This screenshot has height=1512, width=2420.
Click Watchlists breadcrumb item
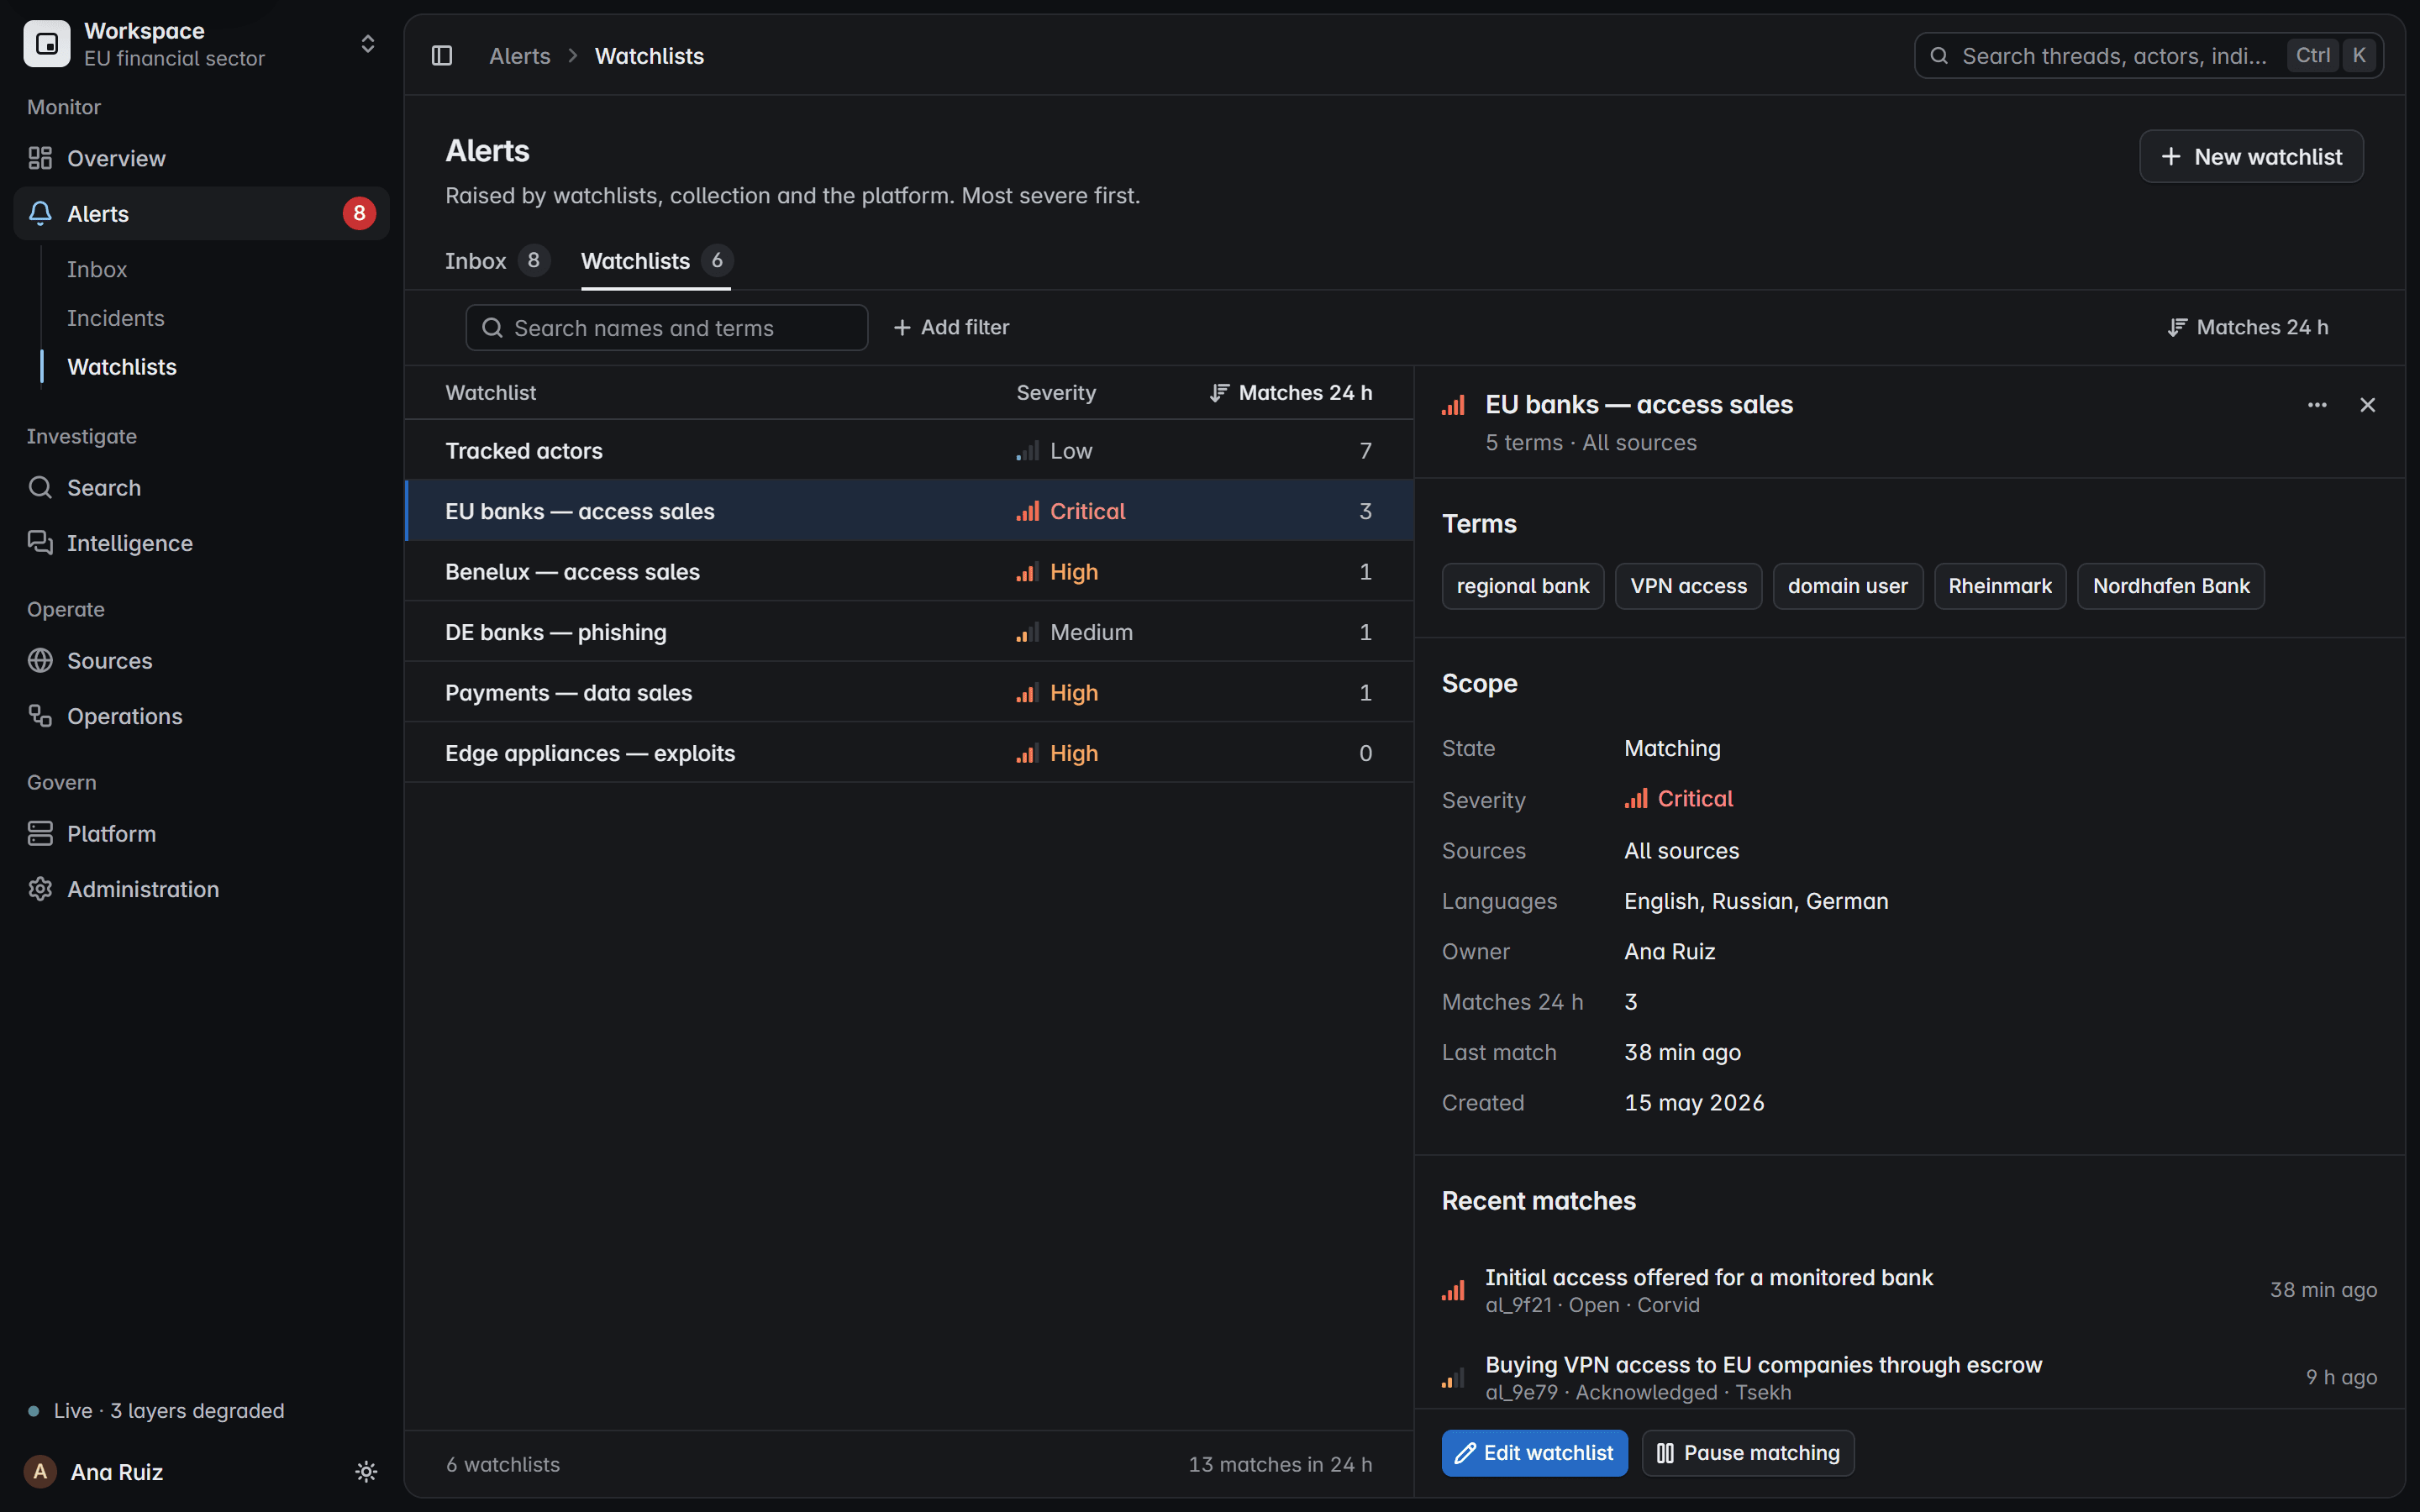click(x=649, y=56)
